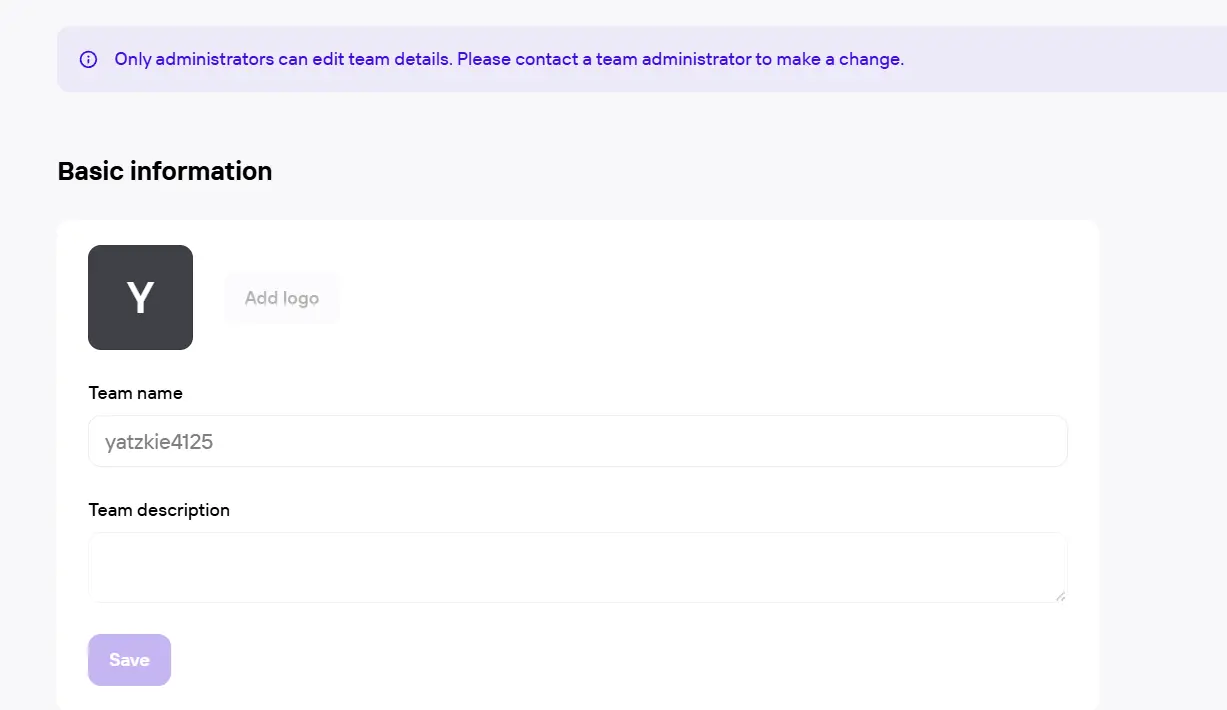Image resolution: width=1227 pixels, height=710 pixels.
Task: Focus the Team name input field
Action: click(x=578, y=441)
